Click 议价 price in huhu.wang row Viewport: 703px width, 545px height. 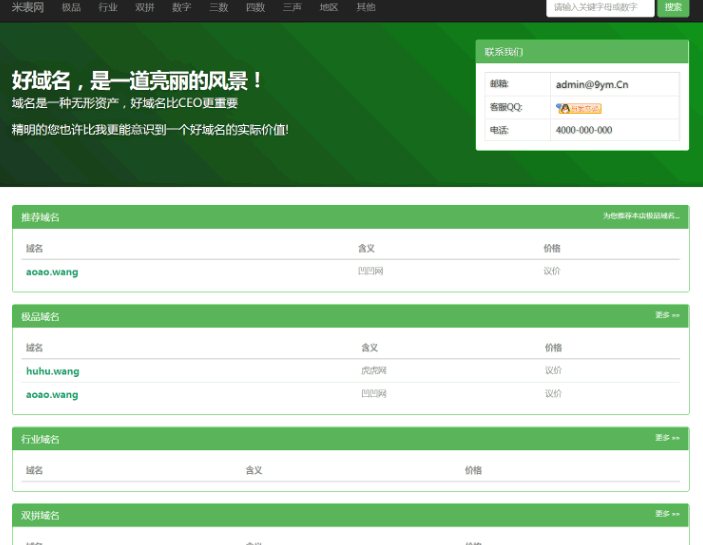coord(553,370)
